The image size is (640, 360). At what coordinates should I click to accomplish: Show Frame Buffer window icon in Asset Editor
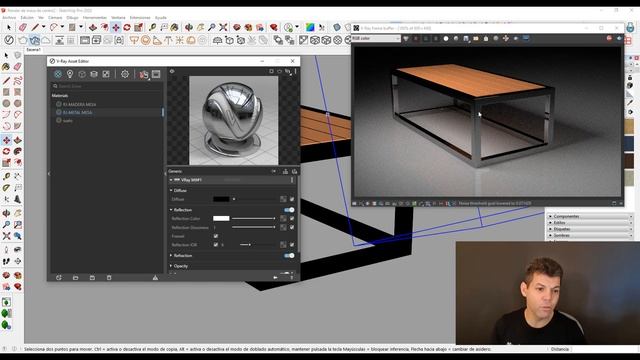(x=156, y=74)
